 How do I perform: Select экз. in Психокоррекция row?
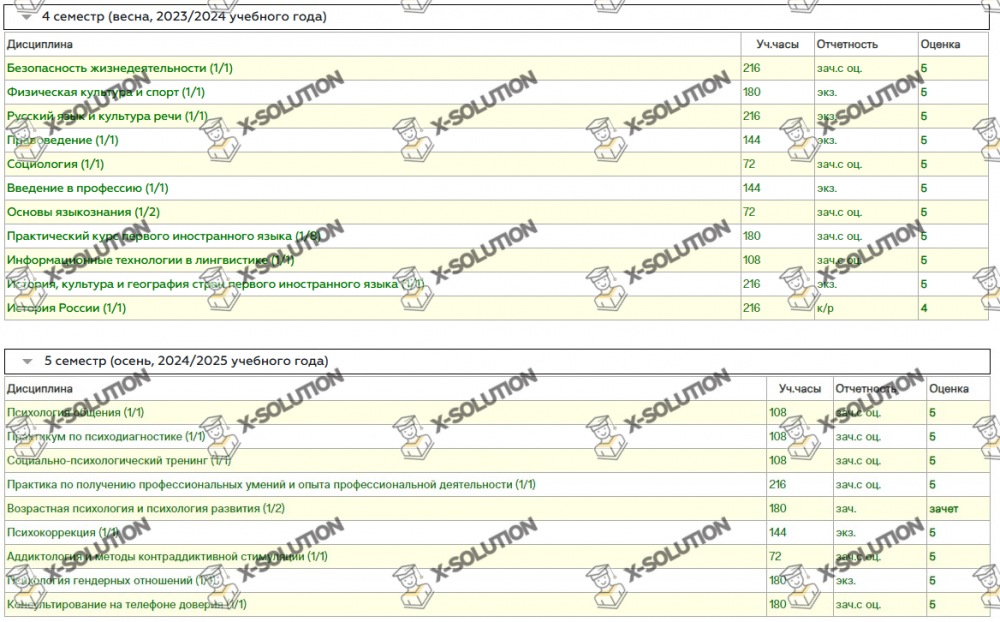coord(846,533)
